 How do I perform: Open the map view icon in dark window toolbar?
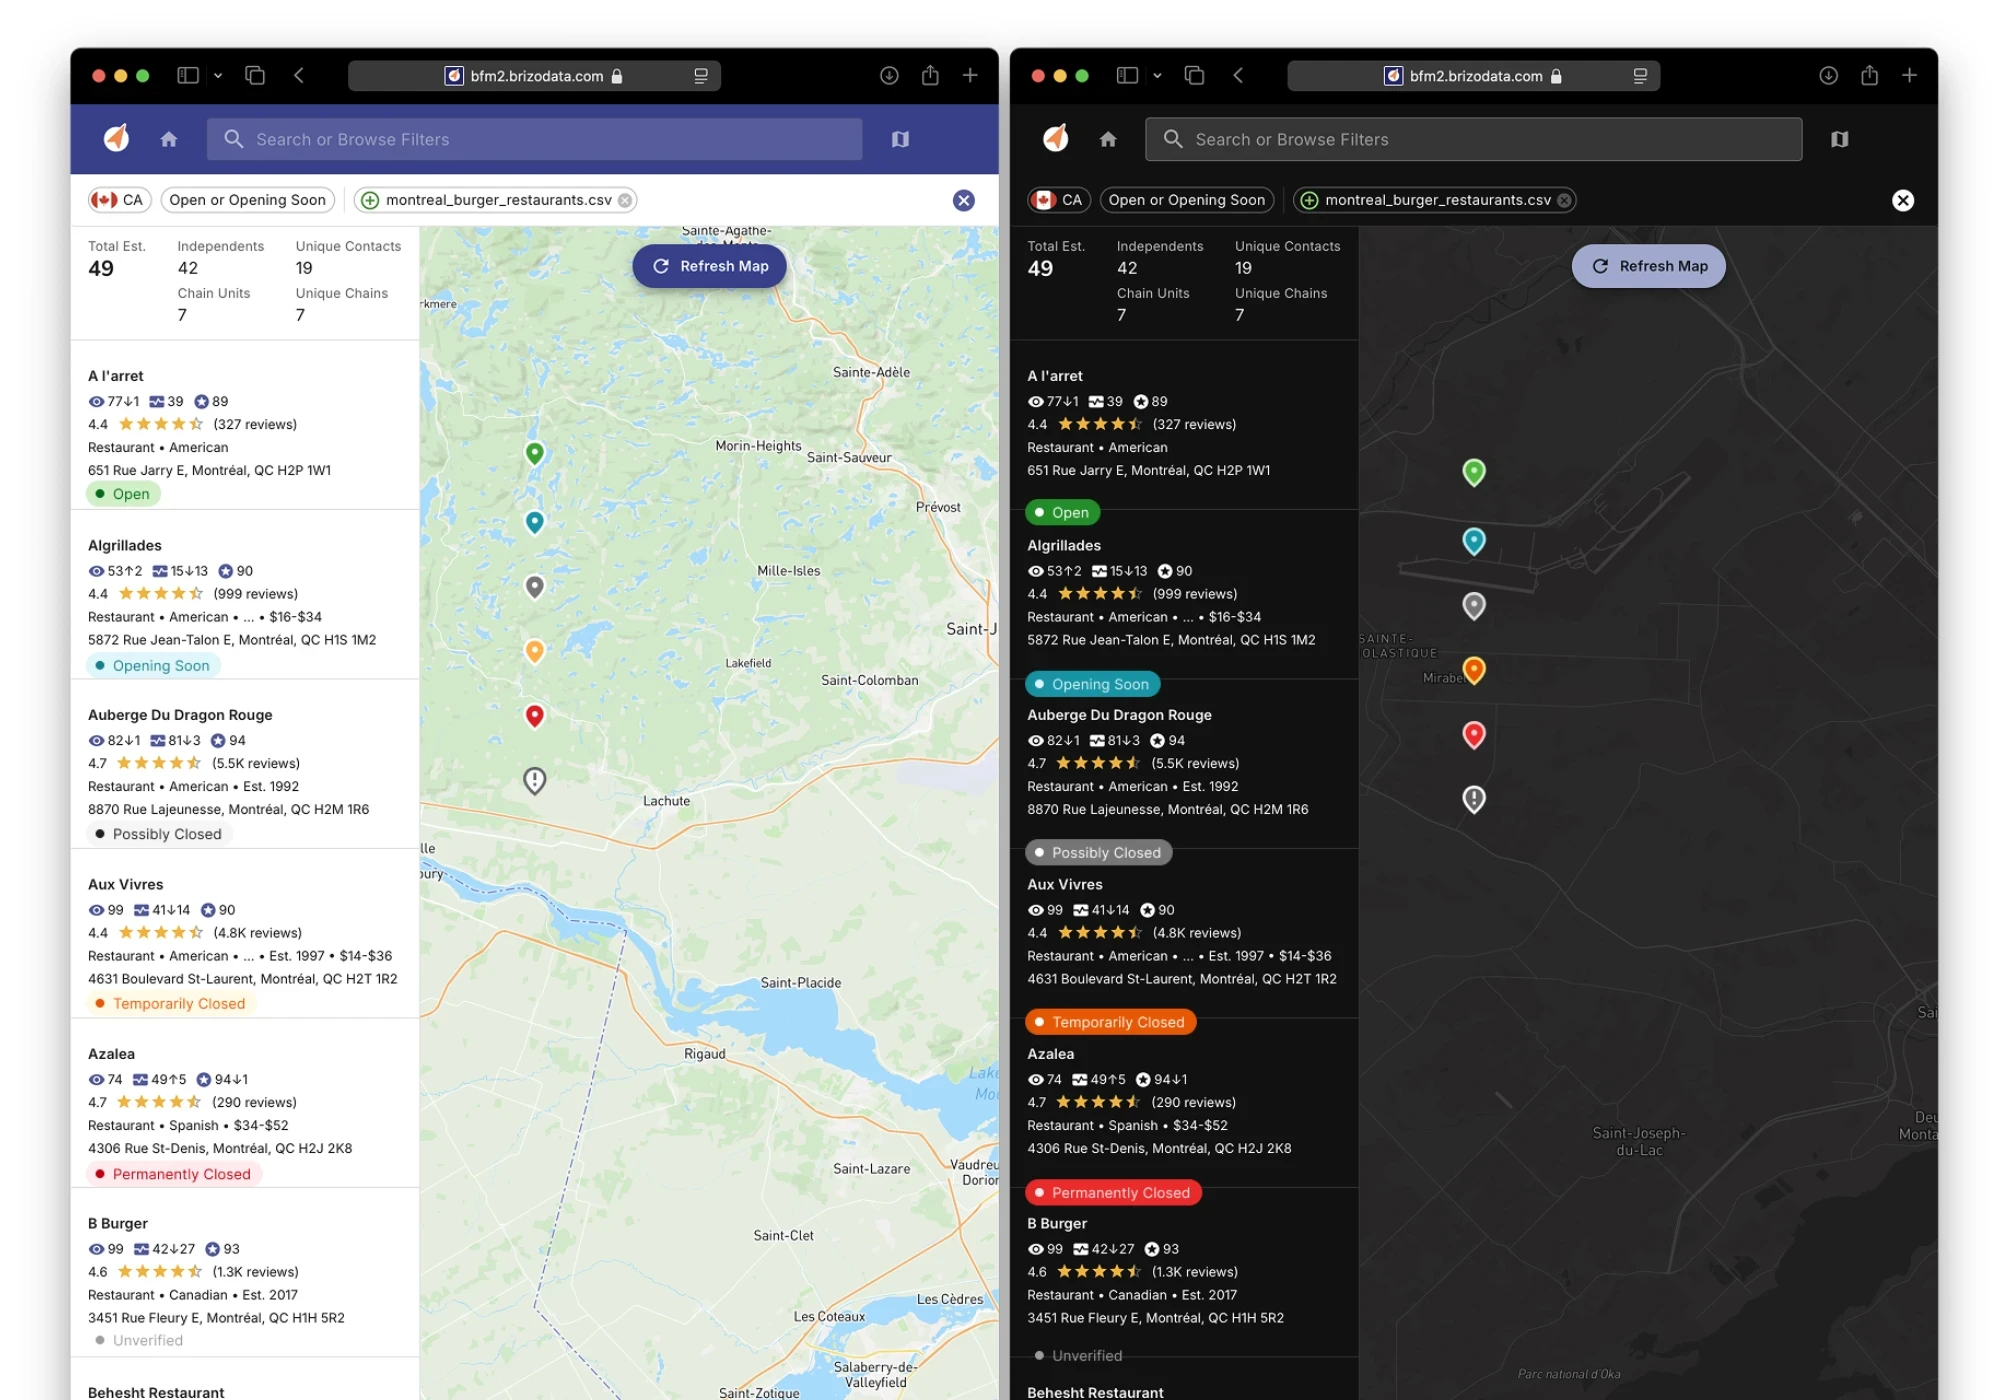(x=1839, y=139)
